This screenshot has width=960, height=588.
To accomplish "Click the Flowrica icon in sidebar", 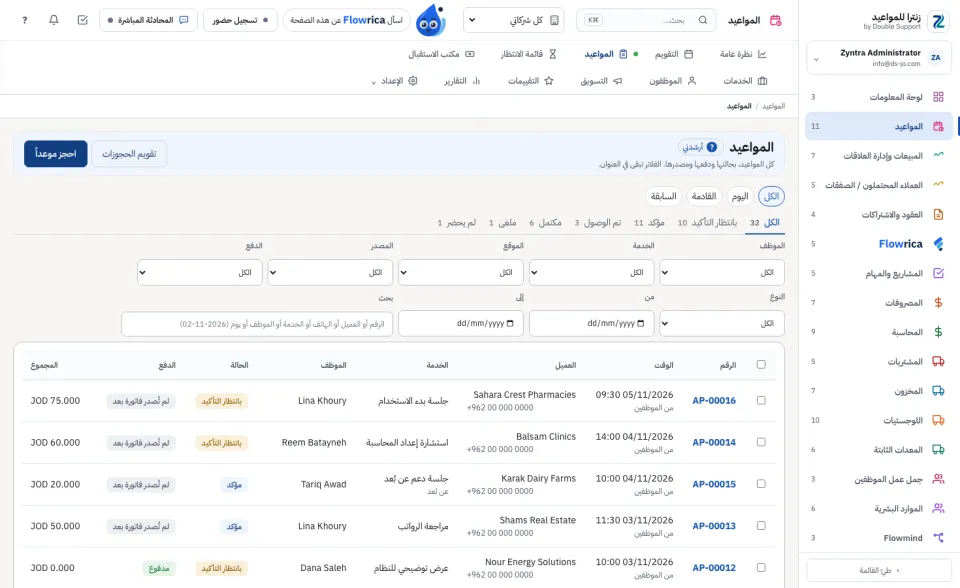I will [x=938, y=244].
